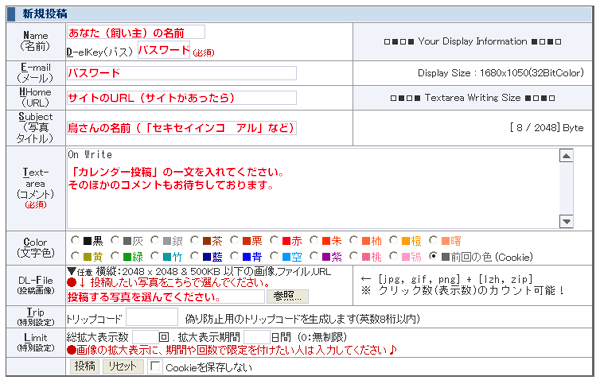Select the 朱 vermilion text color radio
The width and height of the screenshot is (600, 384).
(314, 240)
